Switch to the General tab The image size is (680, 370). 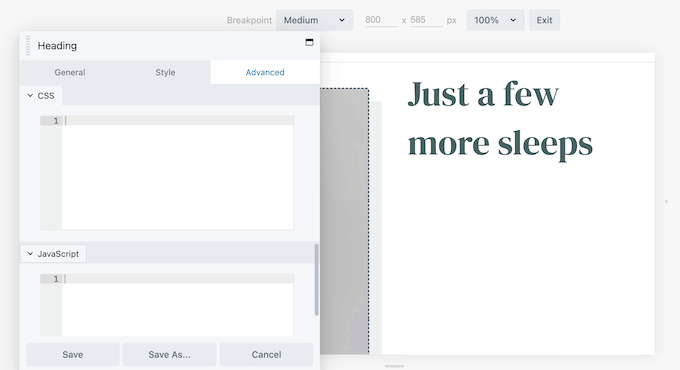tap(70, 72)
